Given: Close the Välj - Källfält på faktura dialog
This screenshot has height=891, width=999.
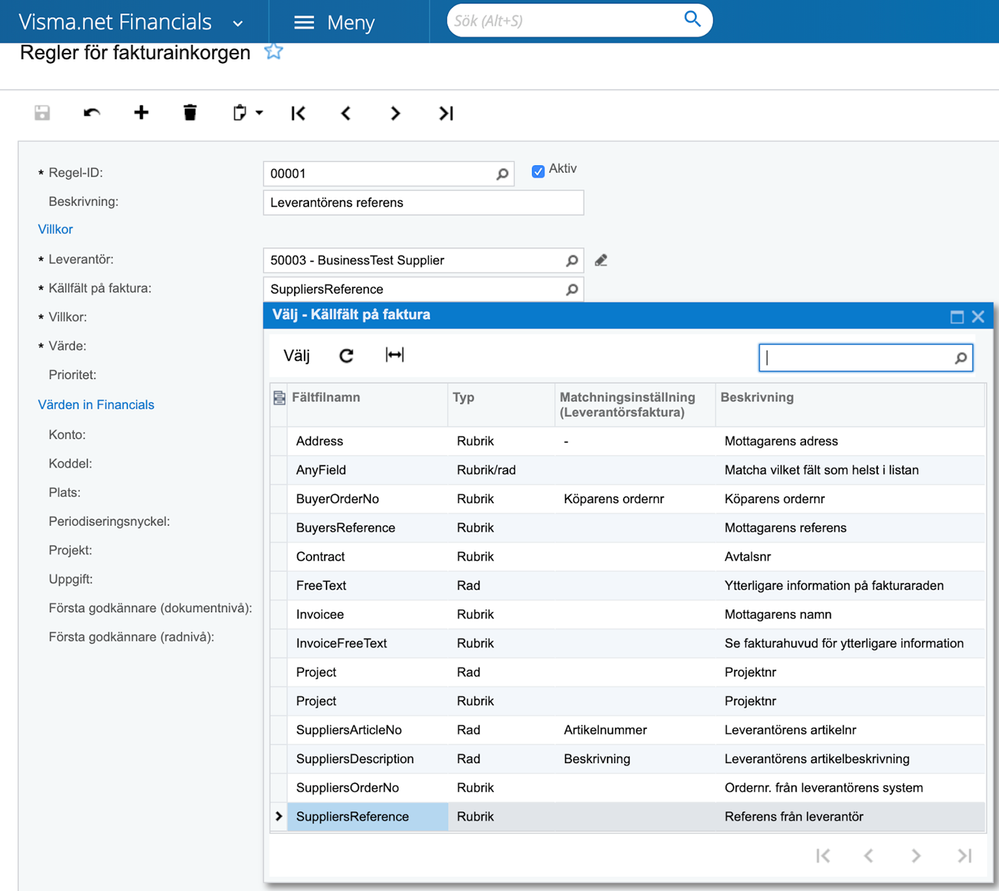Looking at the screenshot, I should [x=978, y=317].
